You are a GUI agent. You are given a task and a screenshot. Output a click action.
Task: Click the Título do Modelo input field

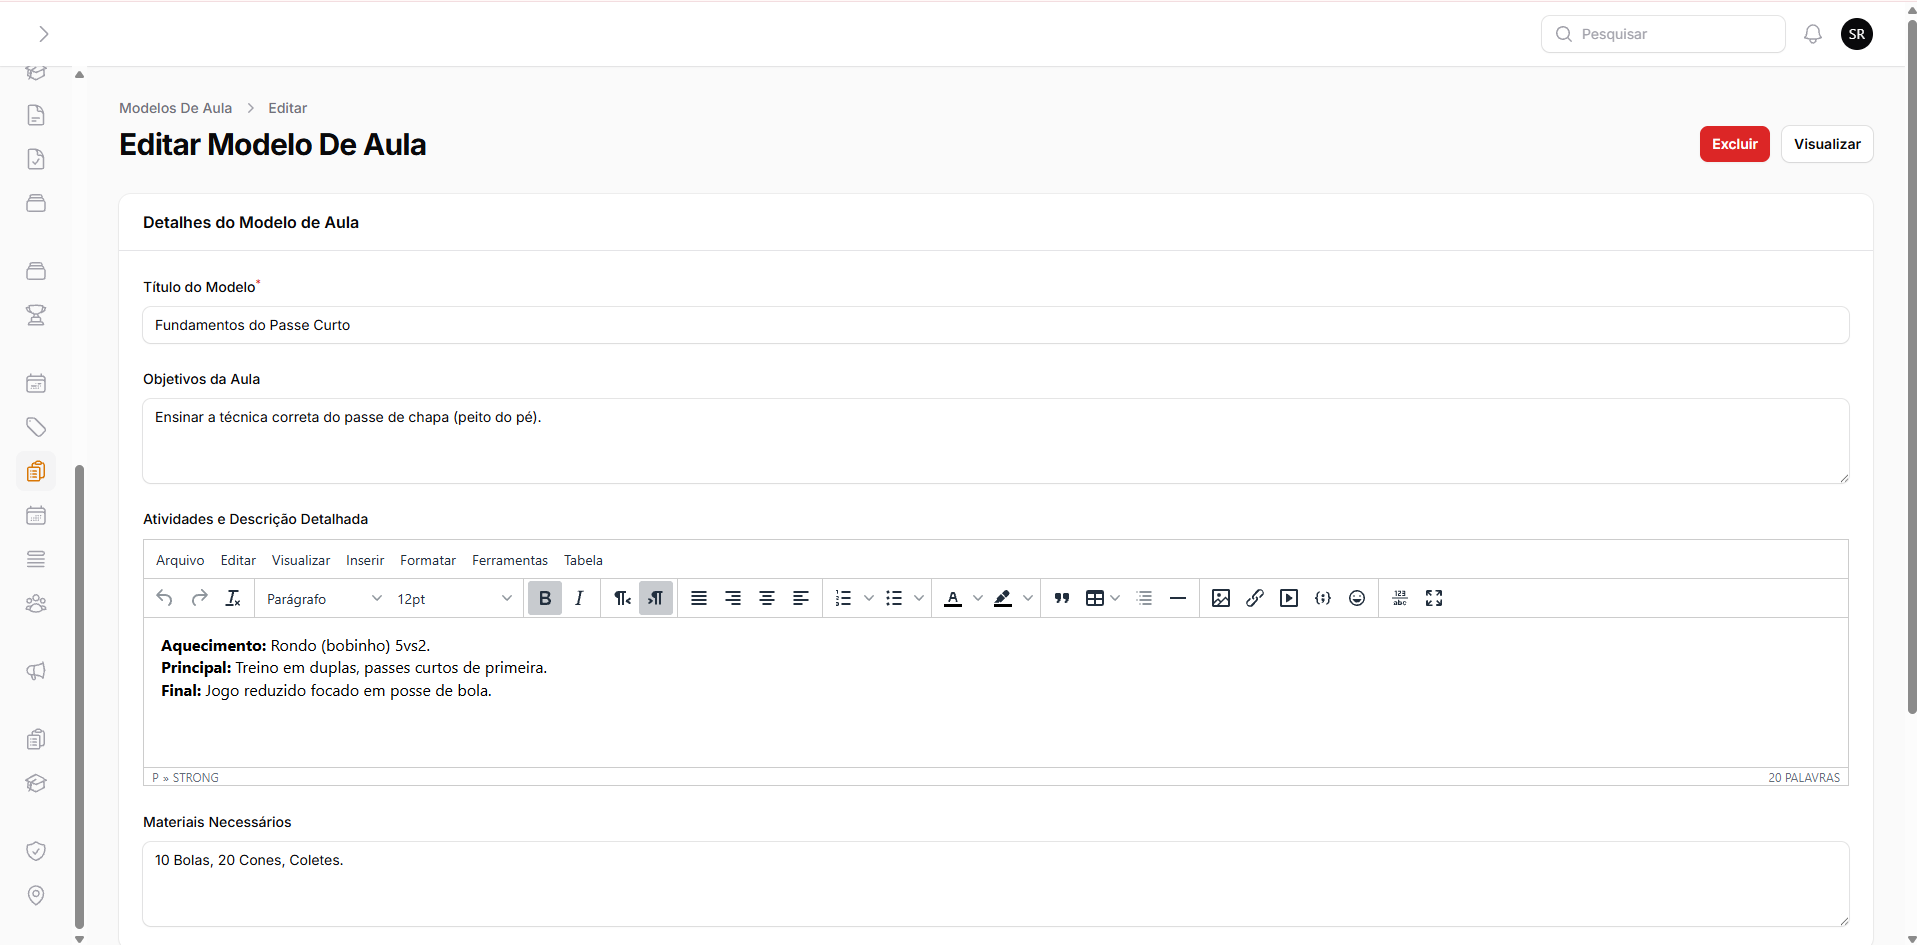[x=995, y=325]
